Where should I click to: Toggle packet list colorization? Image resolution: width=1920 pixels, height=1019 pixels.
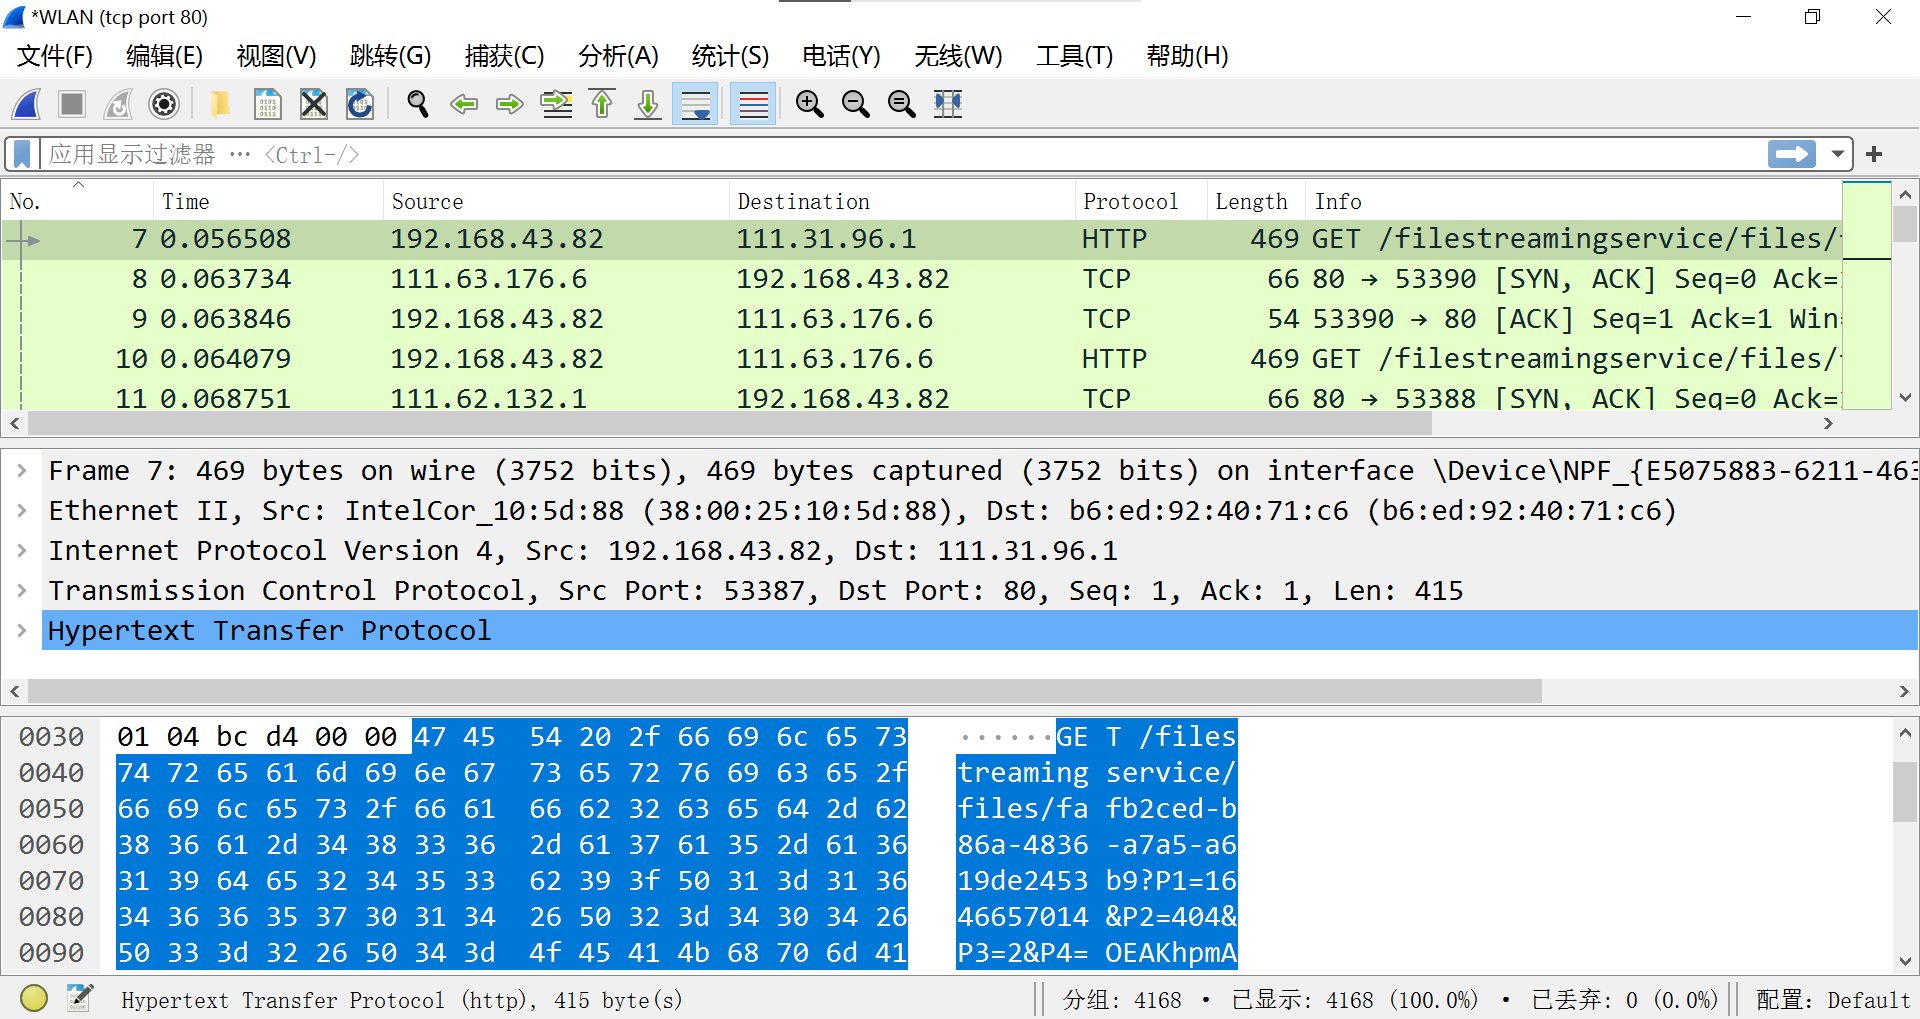coord(753,104)
